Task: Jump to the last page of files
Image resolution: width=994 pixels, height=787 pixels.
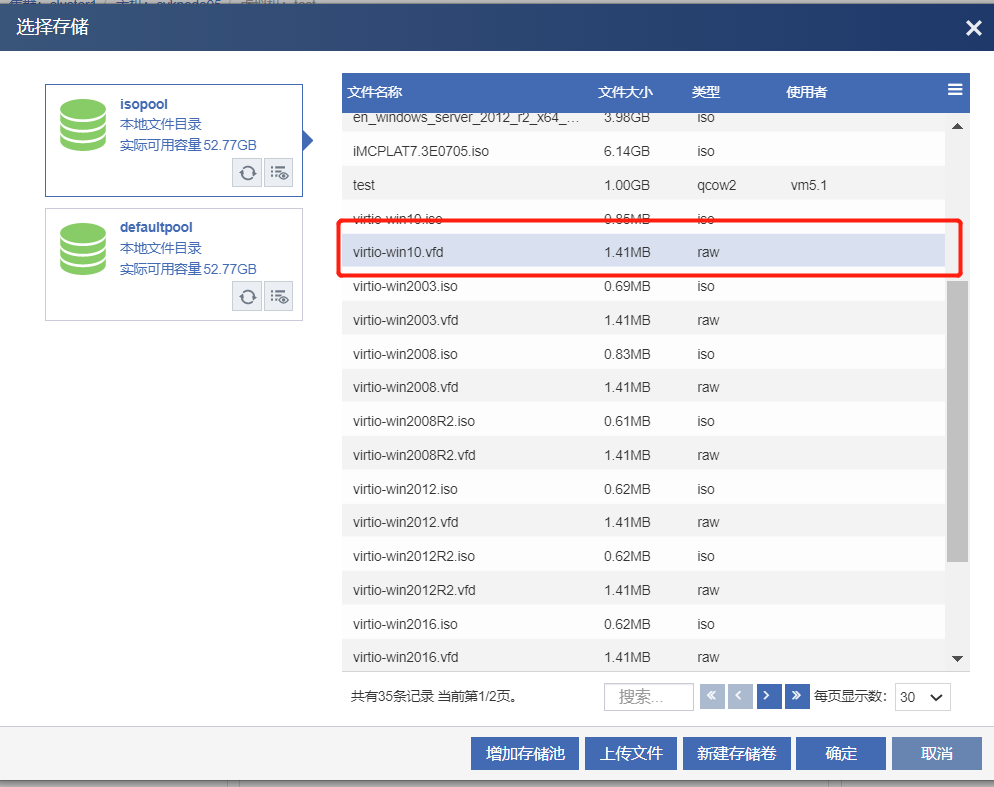Action: click(x=798, y=696)
